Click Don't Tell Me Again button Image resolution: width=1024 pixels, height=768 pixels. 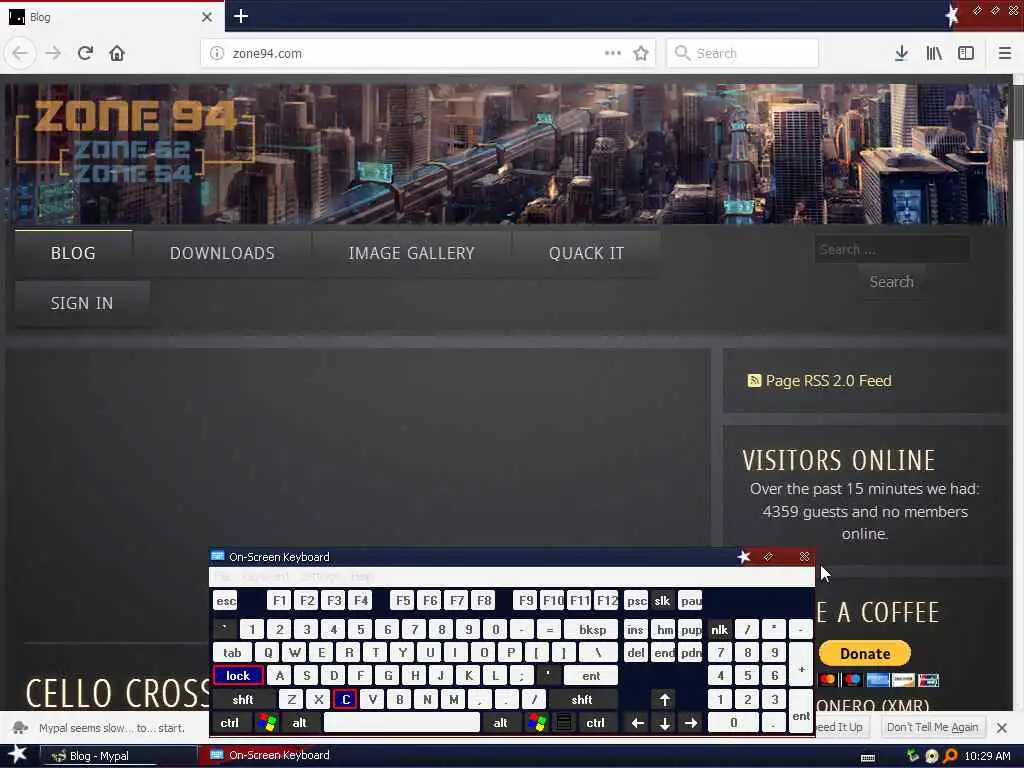click(932, 727)
